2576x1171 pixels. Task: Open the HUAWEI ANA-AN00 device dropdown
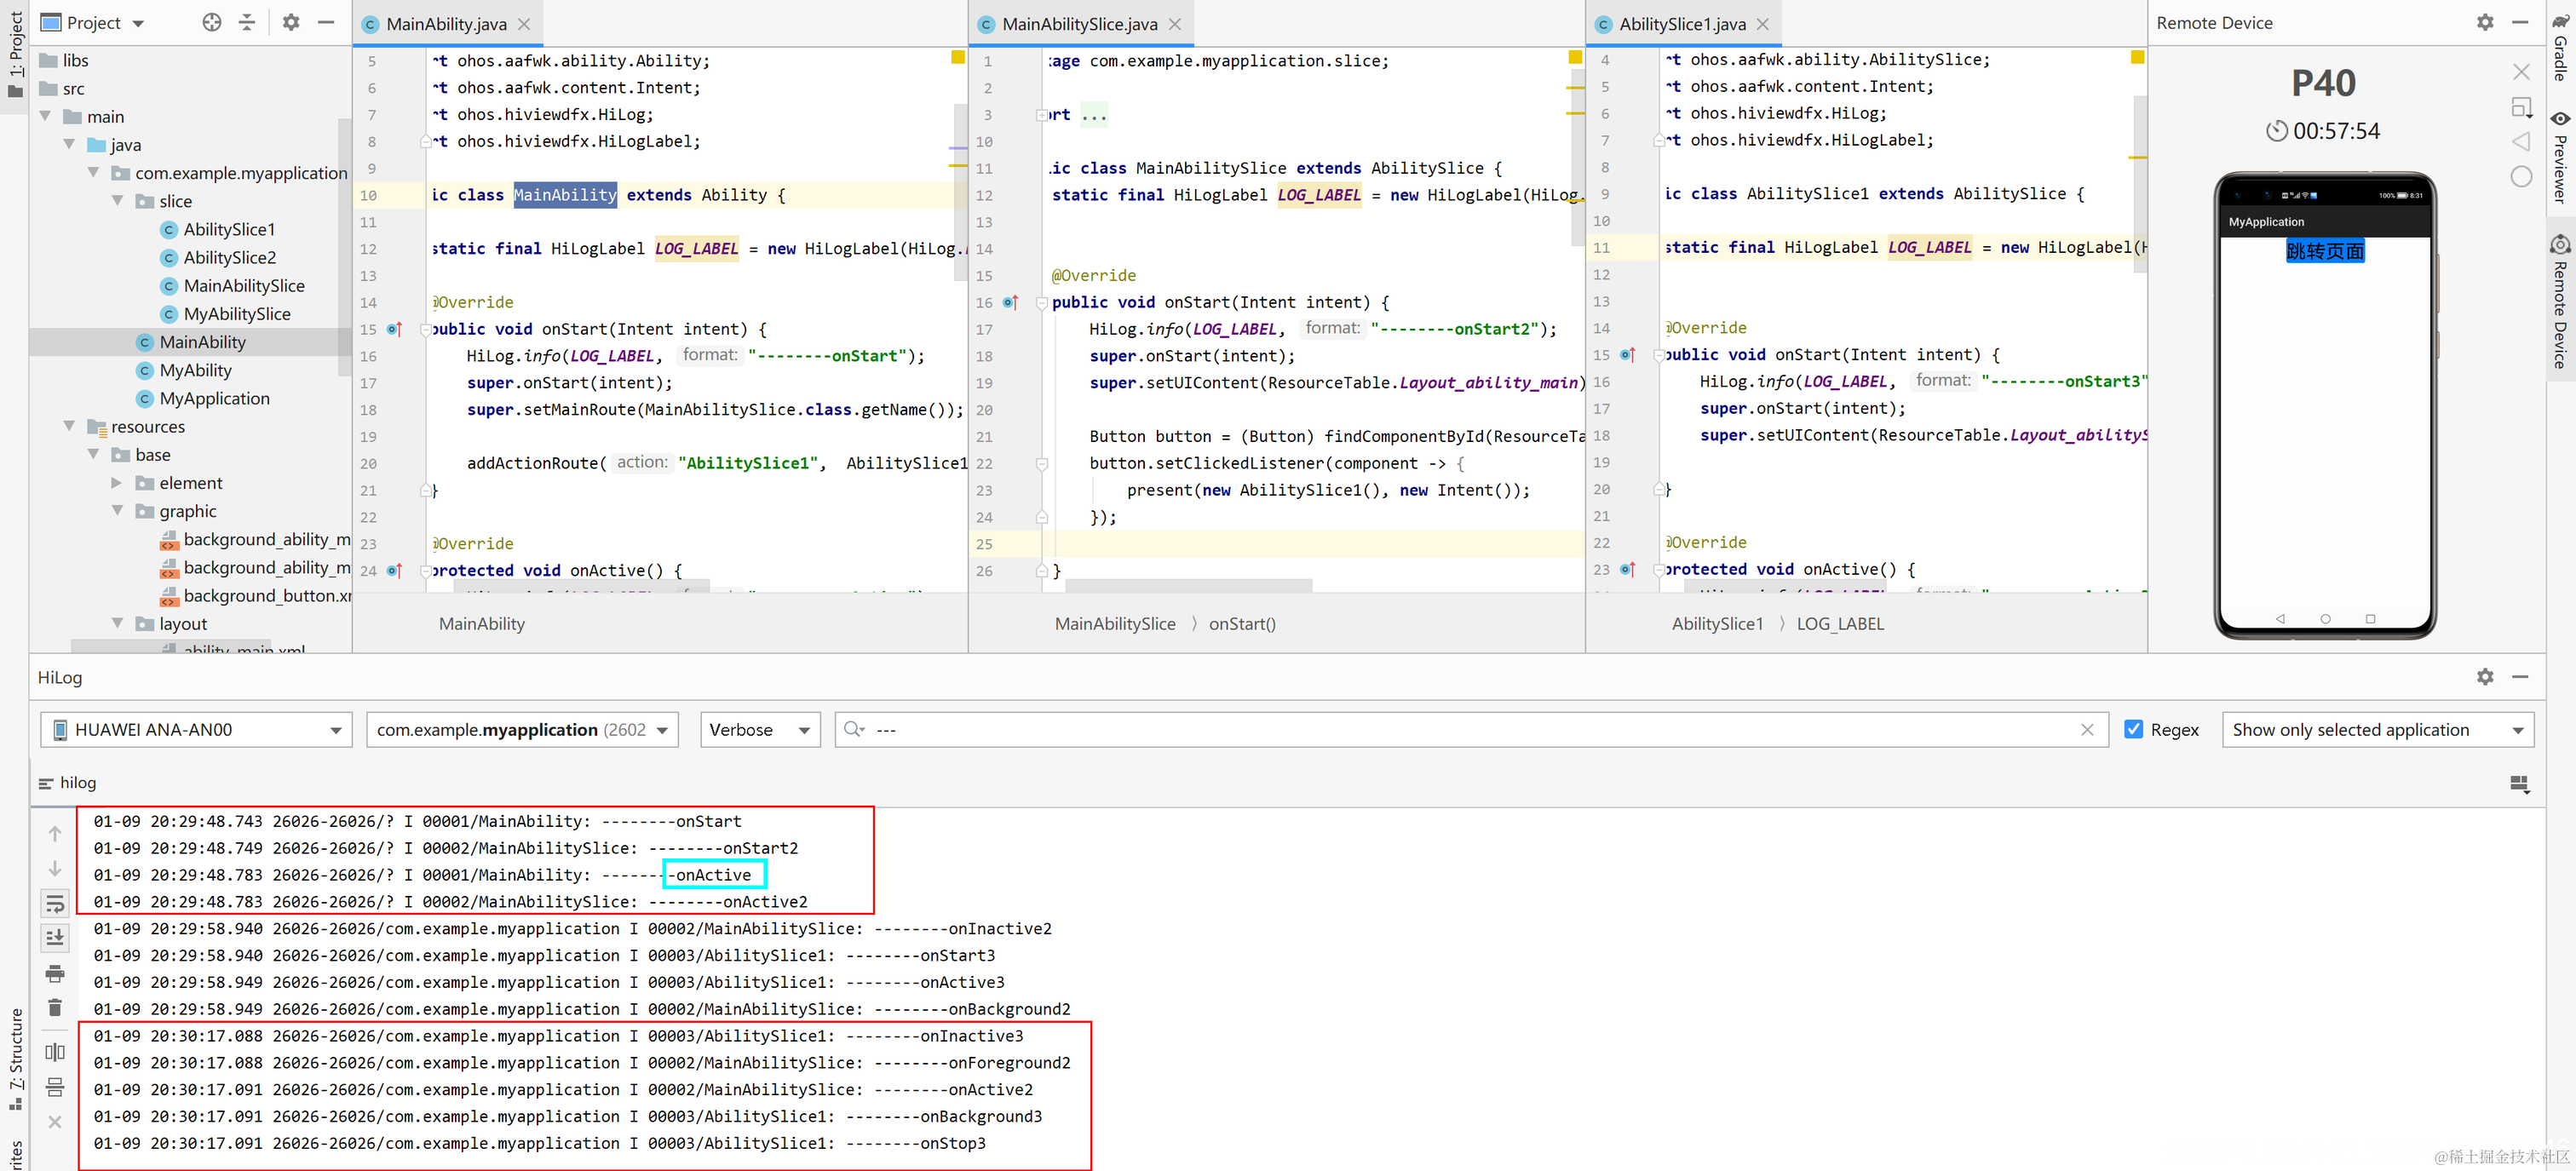(196, 730)
